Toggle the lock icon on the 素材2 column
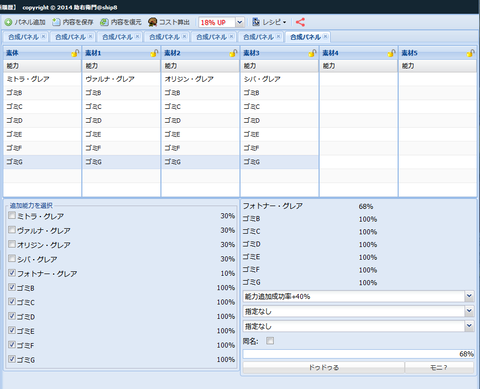The image size is (480, 389). coord(233,53)
